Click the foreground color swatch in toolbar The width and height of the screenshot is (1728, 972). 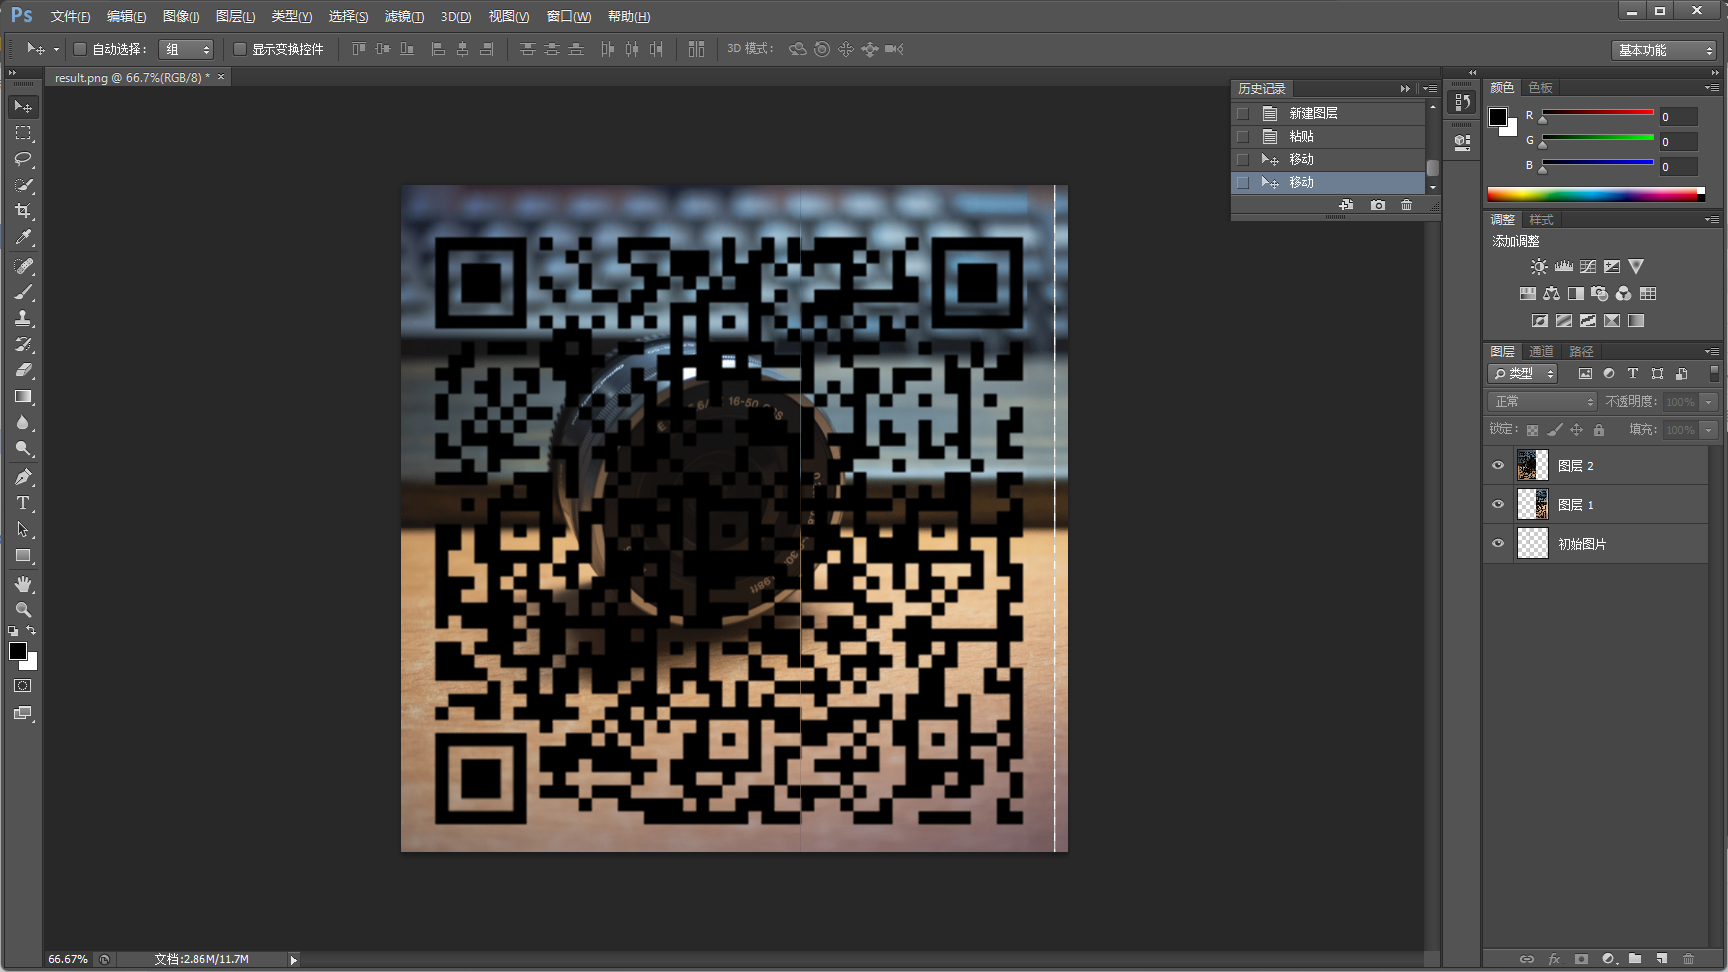tap(18, 651)
